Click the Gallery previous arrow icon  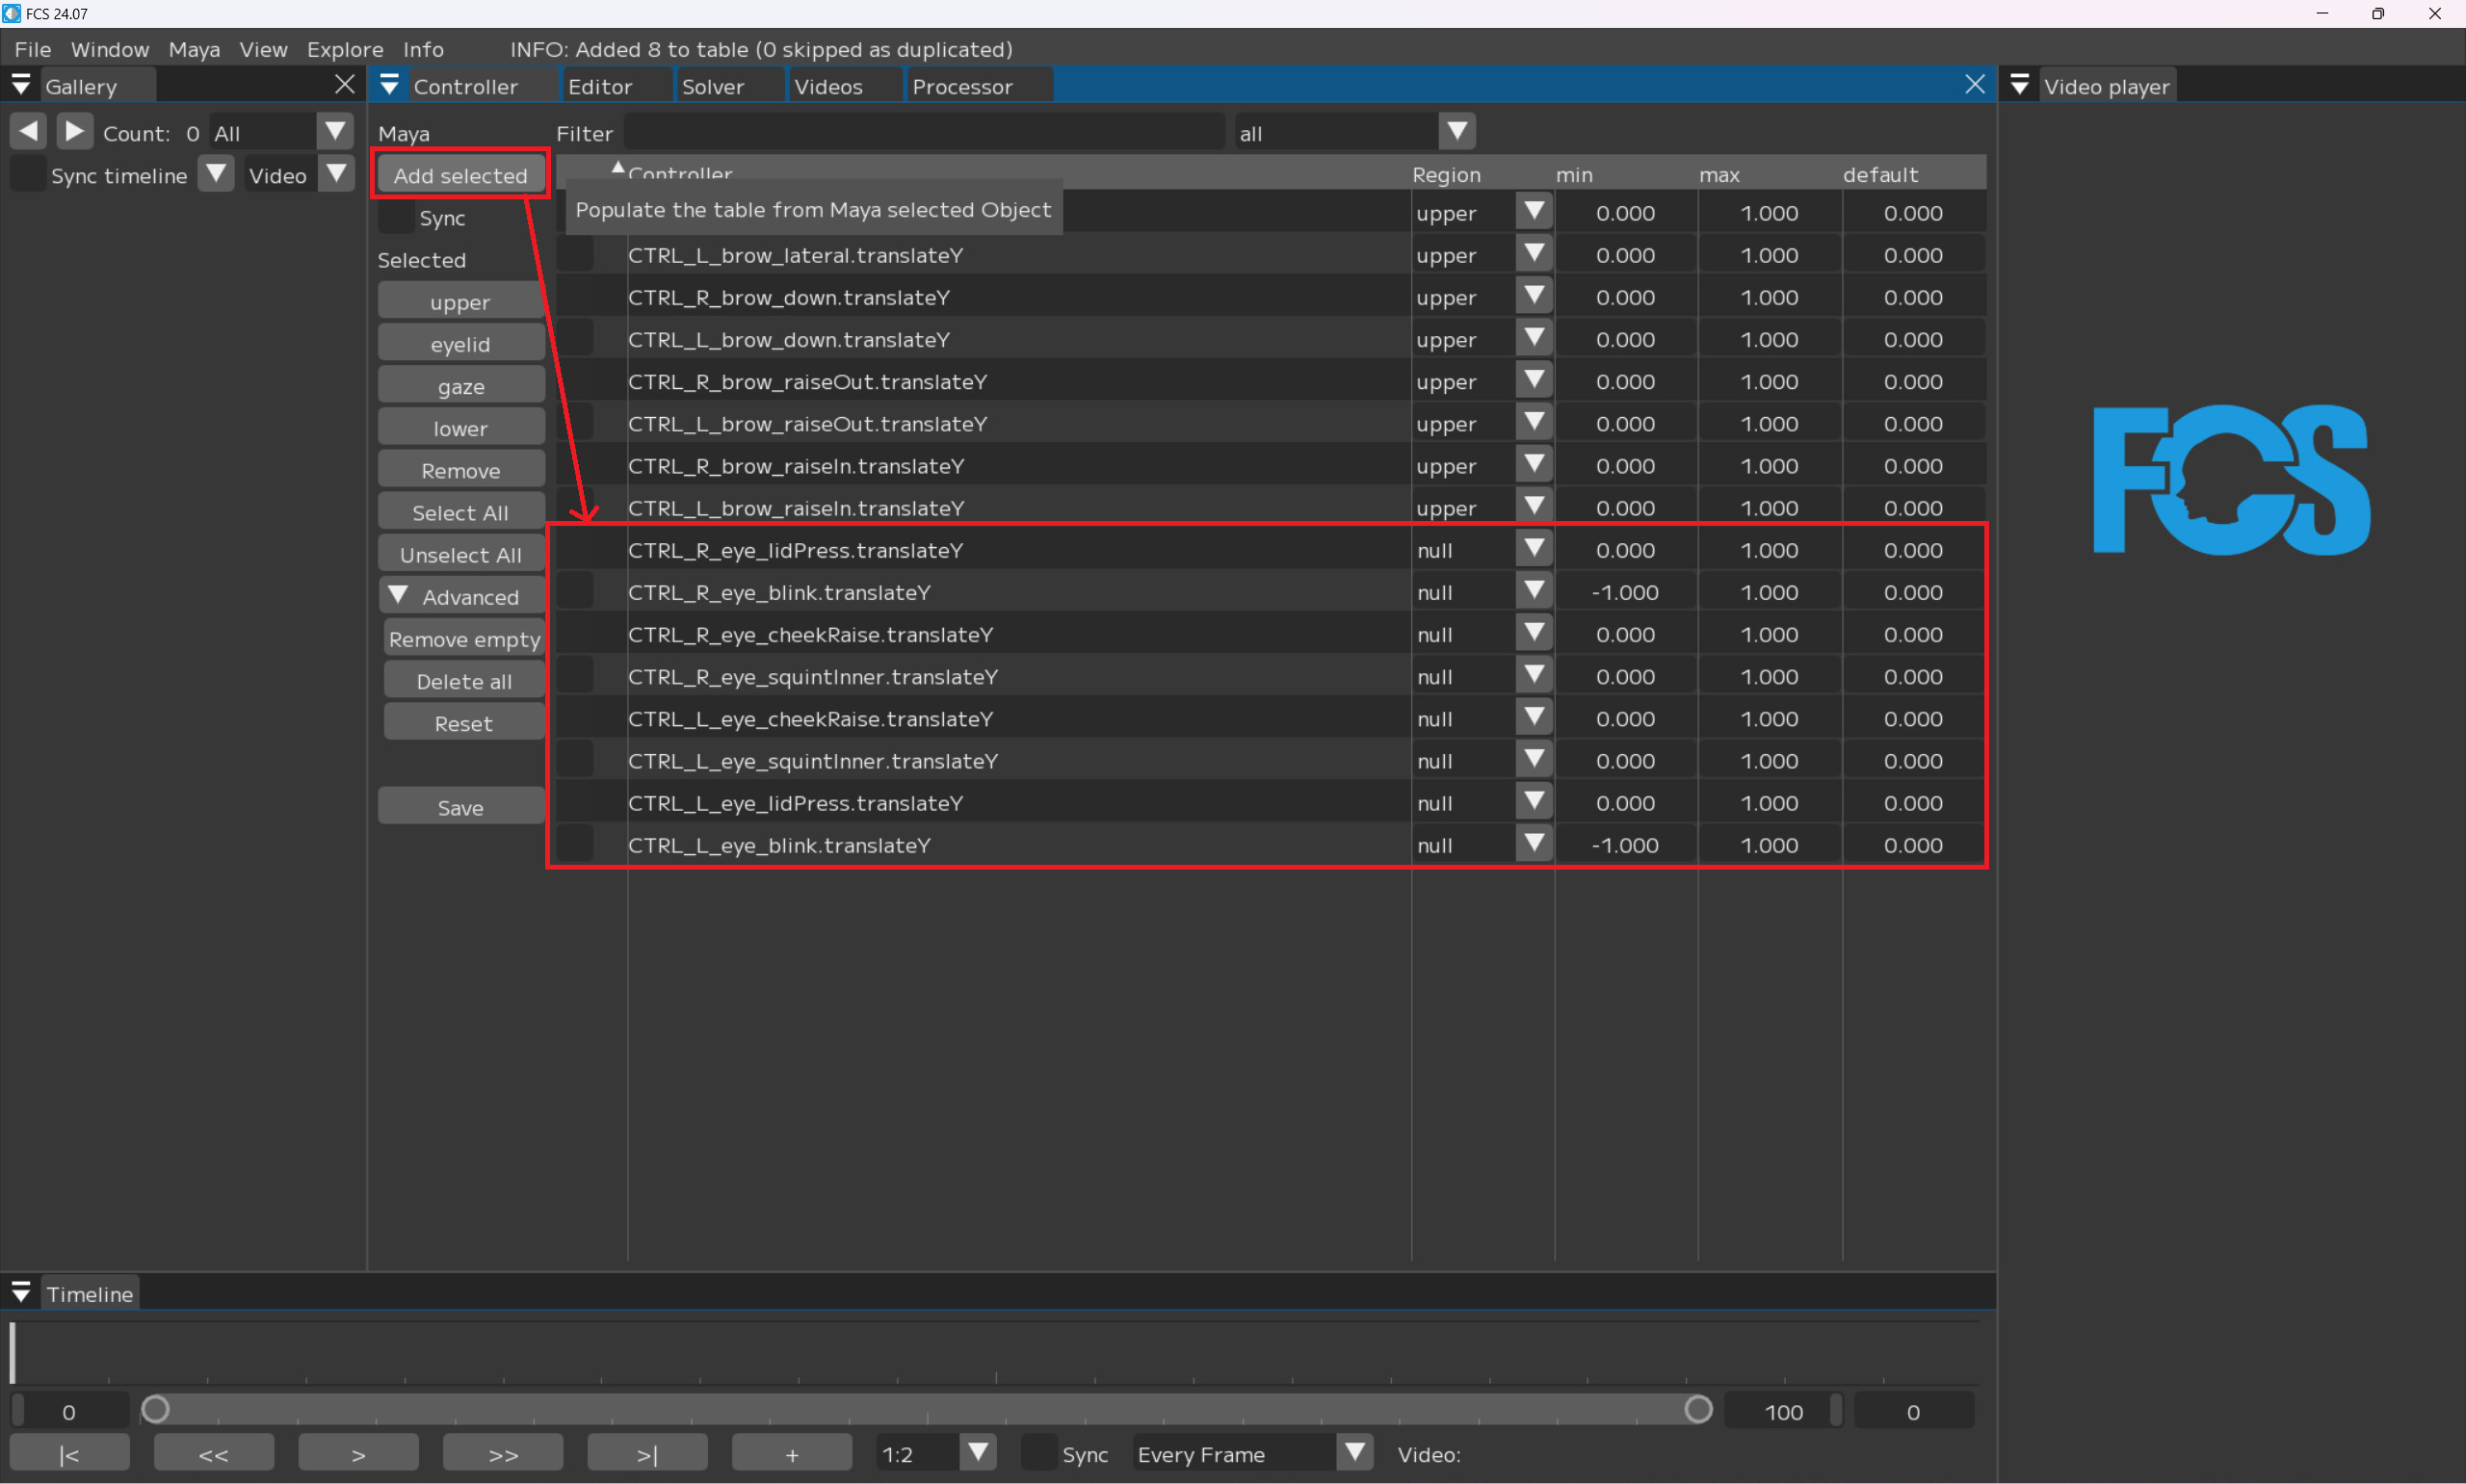coord(28,131)
